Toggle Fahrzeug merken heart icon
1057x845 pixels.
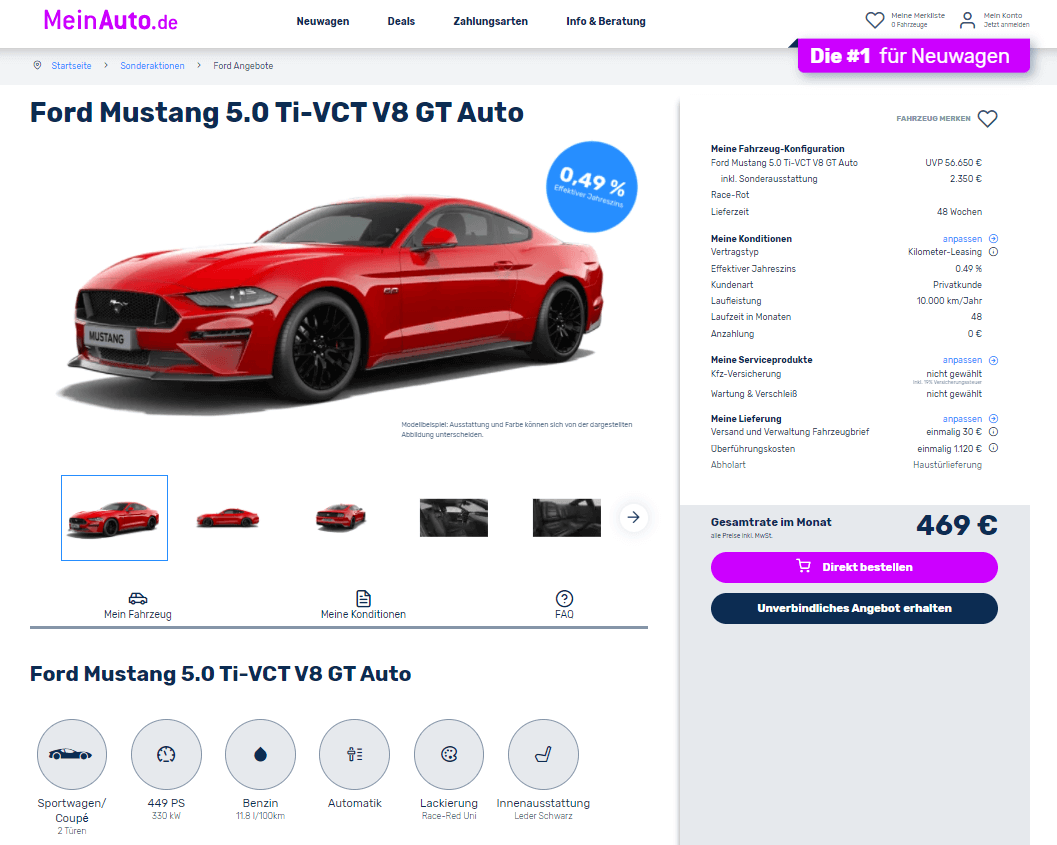coord(988,119)
